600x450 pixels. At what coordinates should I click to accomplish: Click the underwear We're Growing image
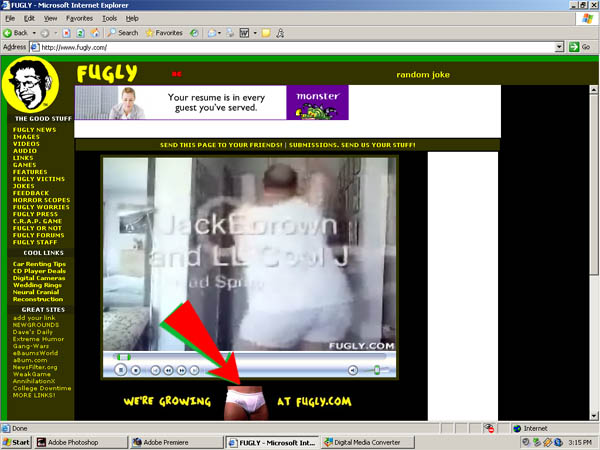pyautogui.click(x=246, y=402)
